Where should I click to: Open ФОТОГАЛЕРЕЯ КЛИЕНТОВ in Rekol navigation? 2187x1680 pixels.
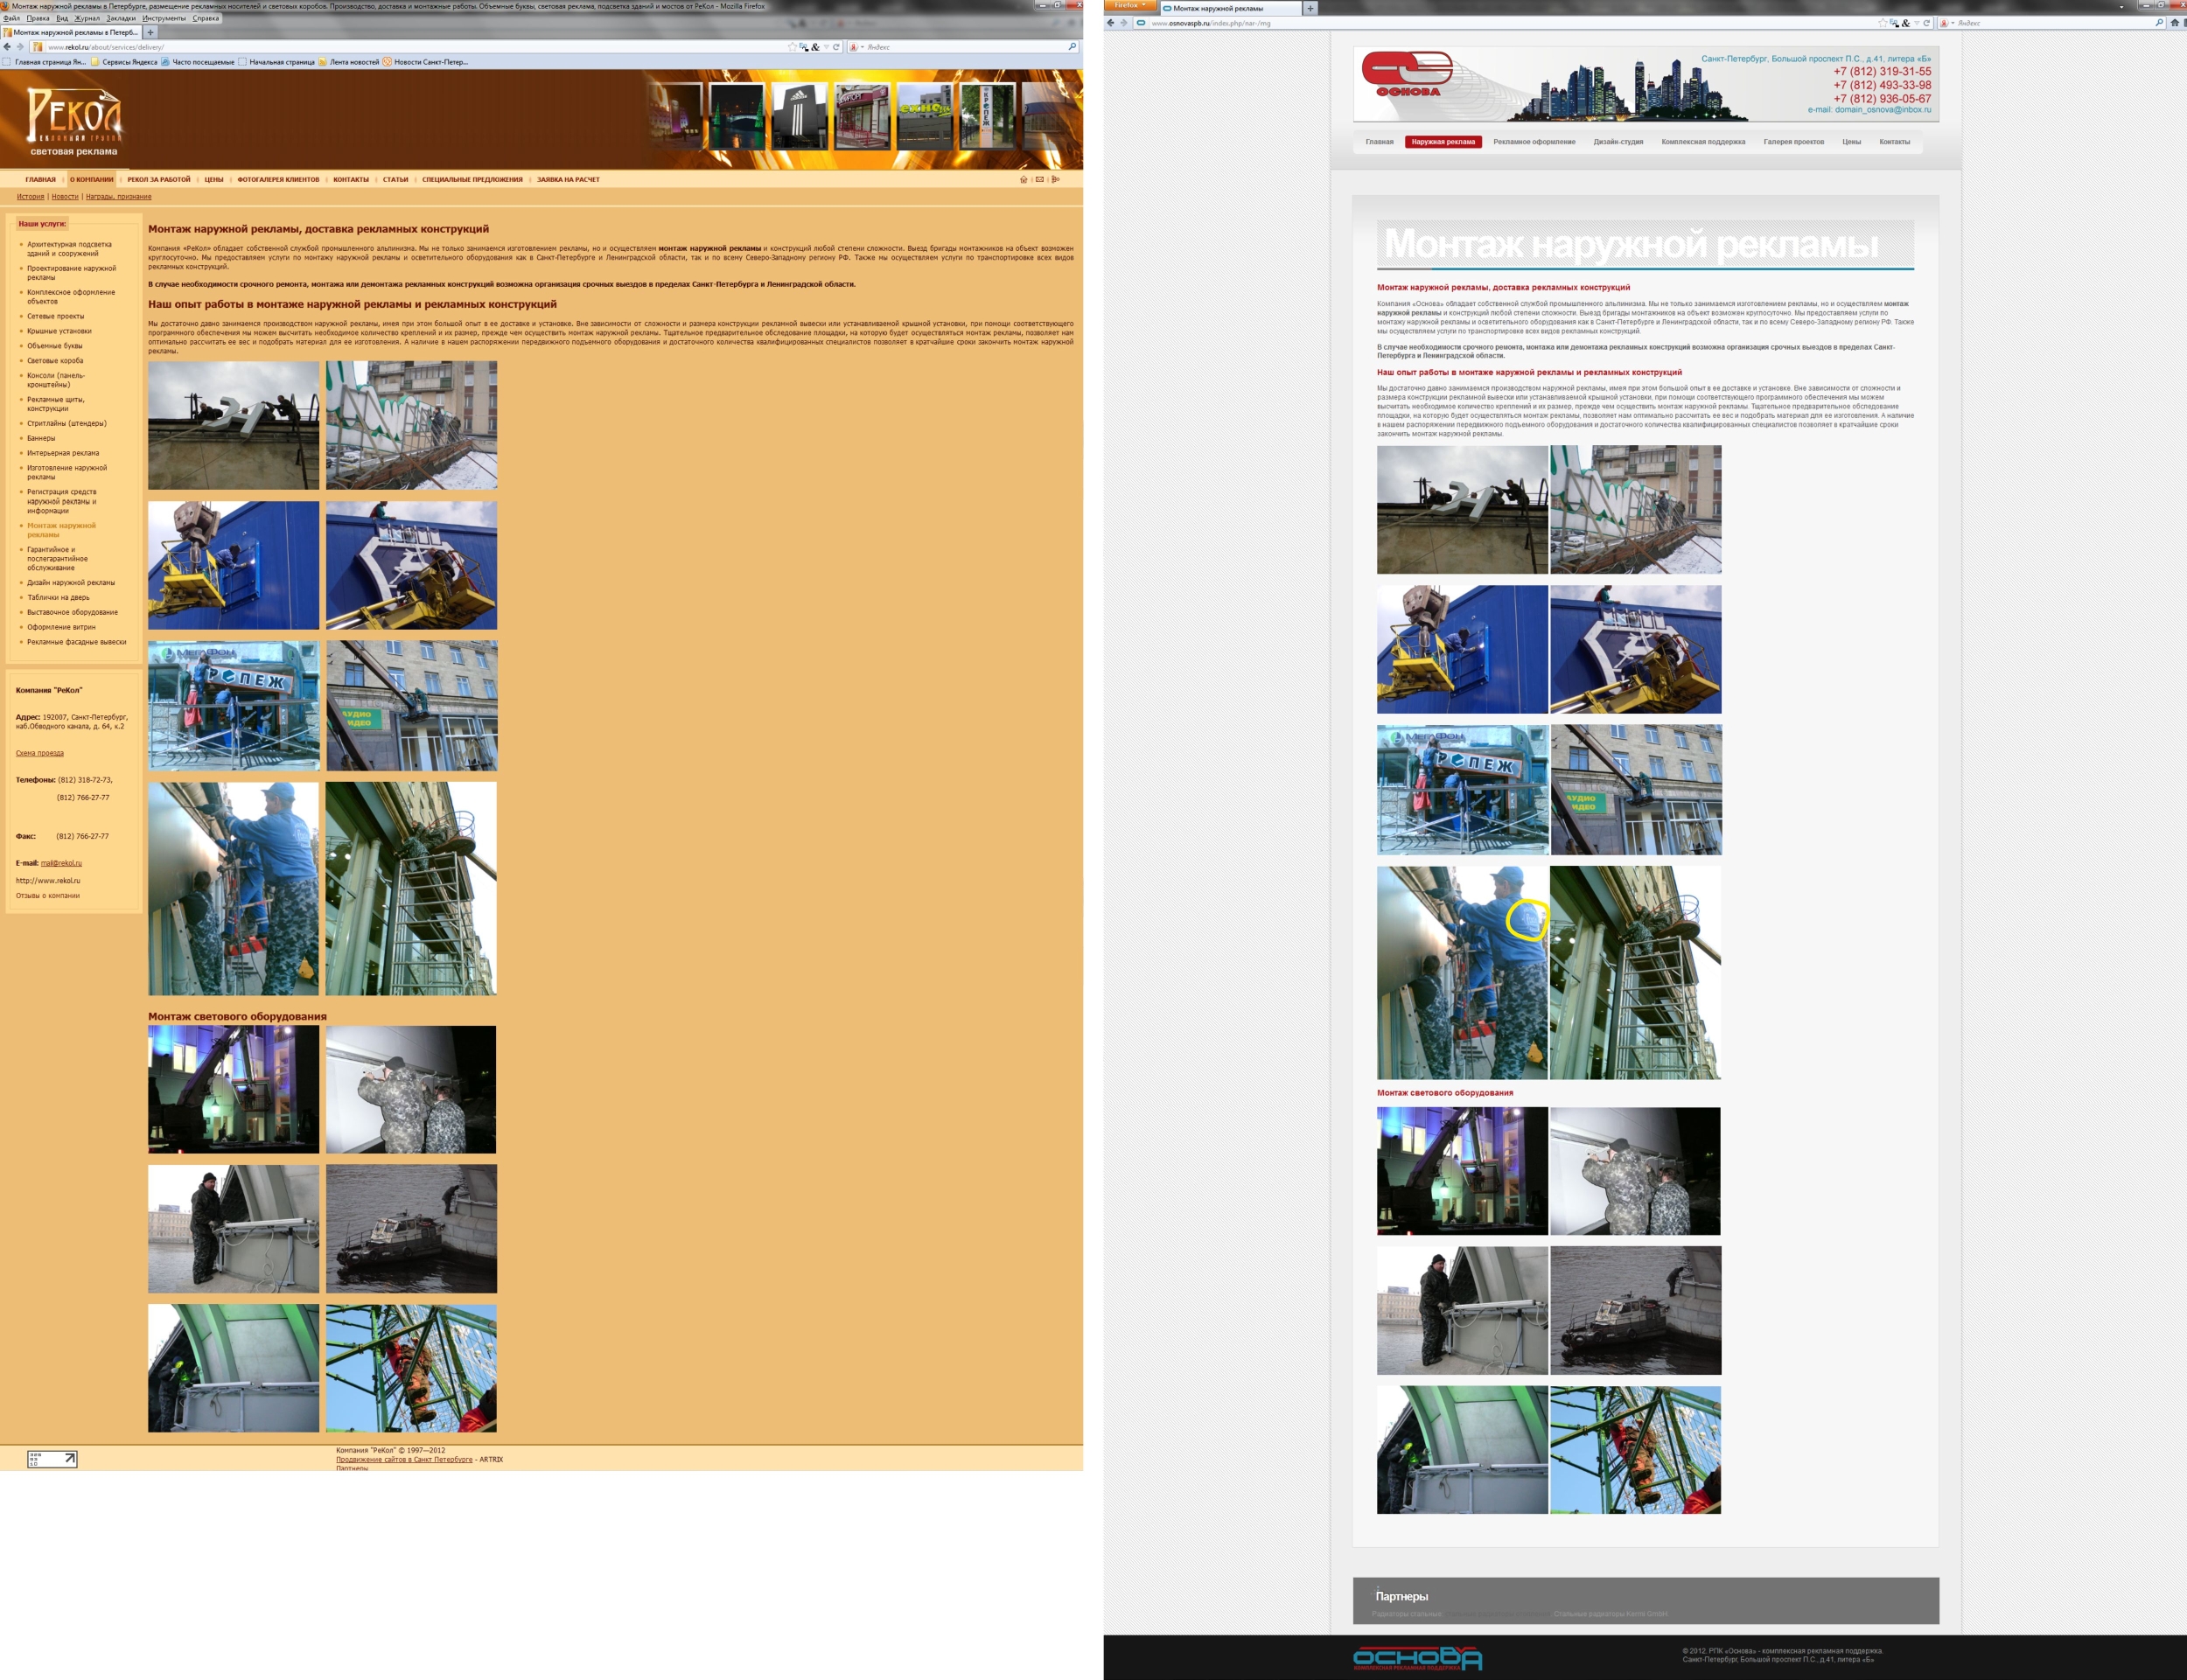[x=278, y=180]
